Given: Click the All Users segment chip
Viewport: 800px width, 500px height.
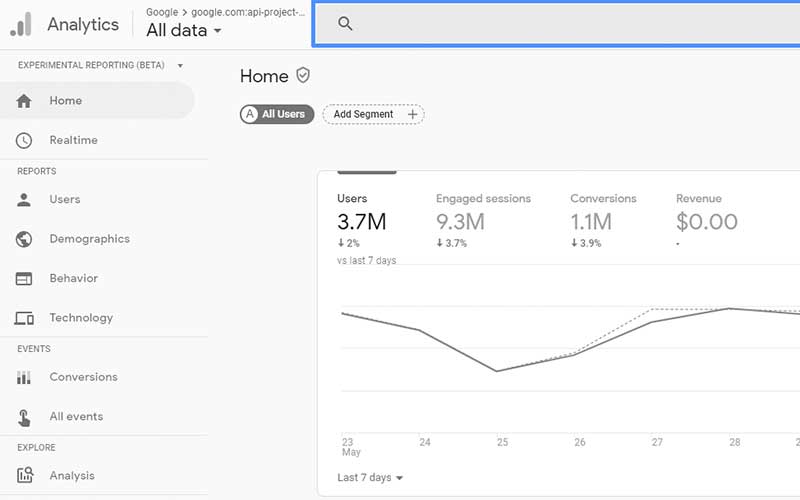Looking at the screenshot, I should point(277,114).
